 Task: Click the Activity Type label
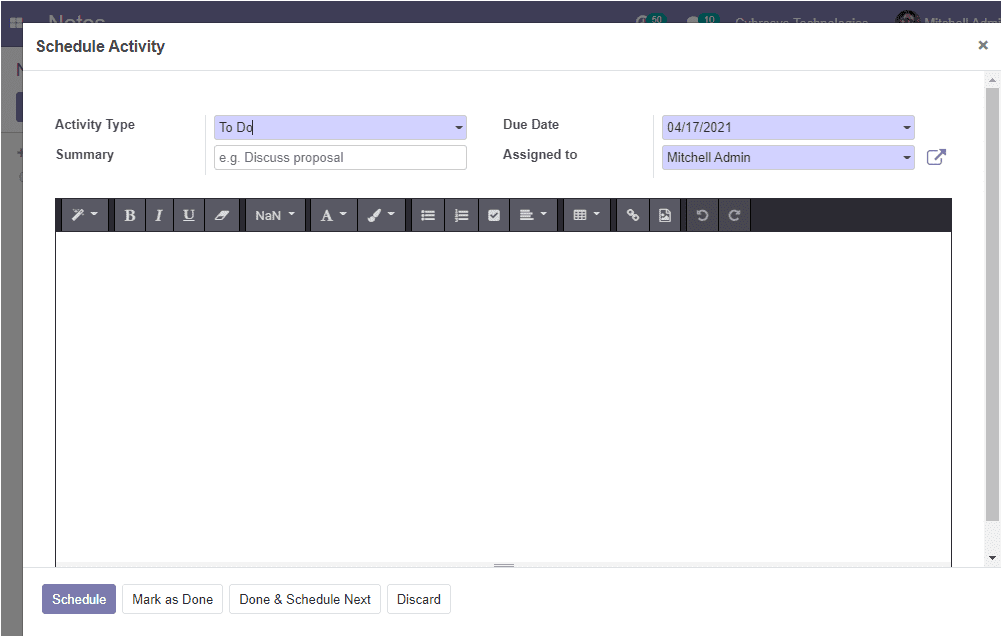click(95, 125)
